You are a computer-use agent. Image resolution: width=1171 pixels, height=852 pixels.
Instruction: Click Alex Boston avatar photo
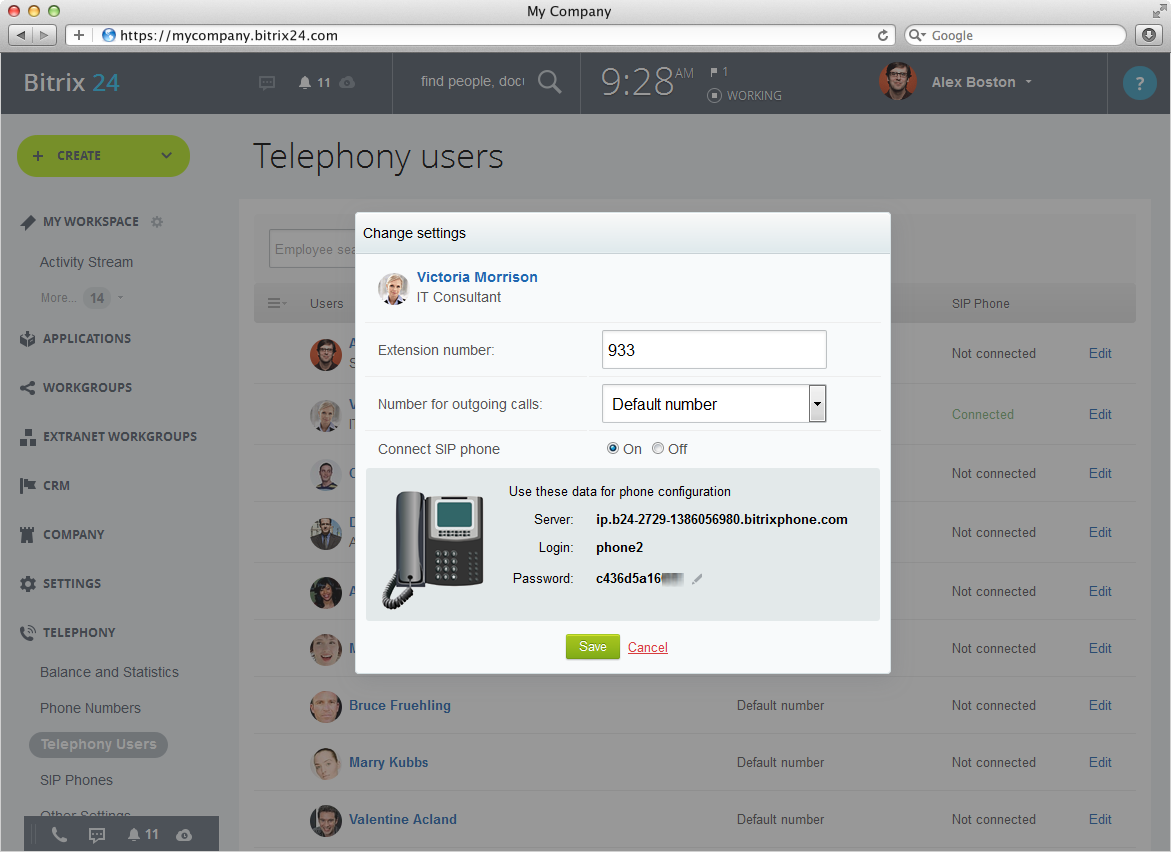point(898,81)
